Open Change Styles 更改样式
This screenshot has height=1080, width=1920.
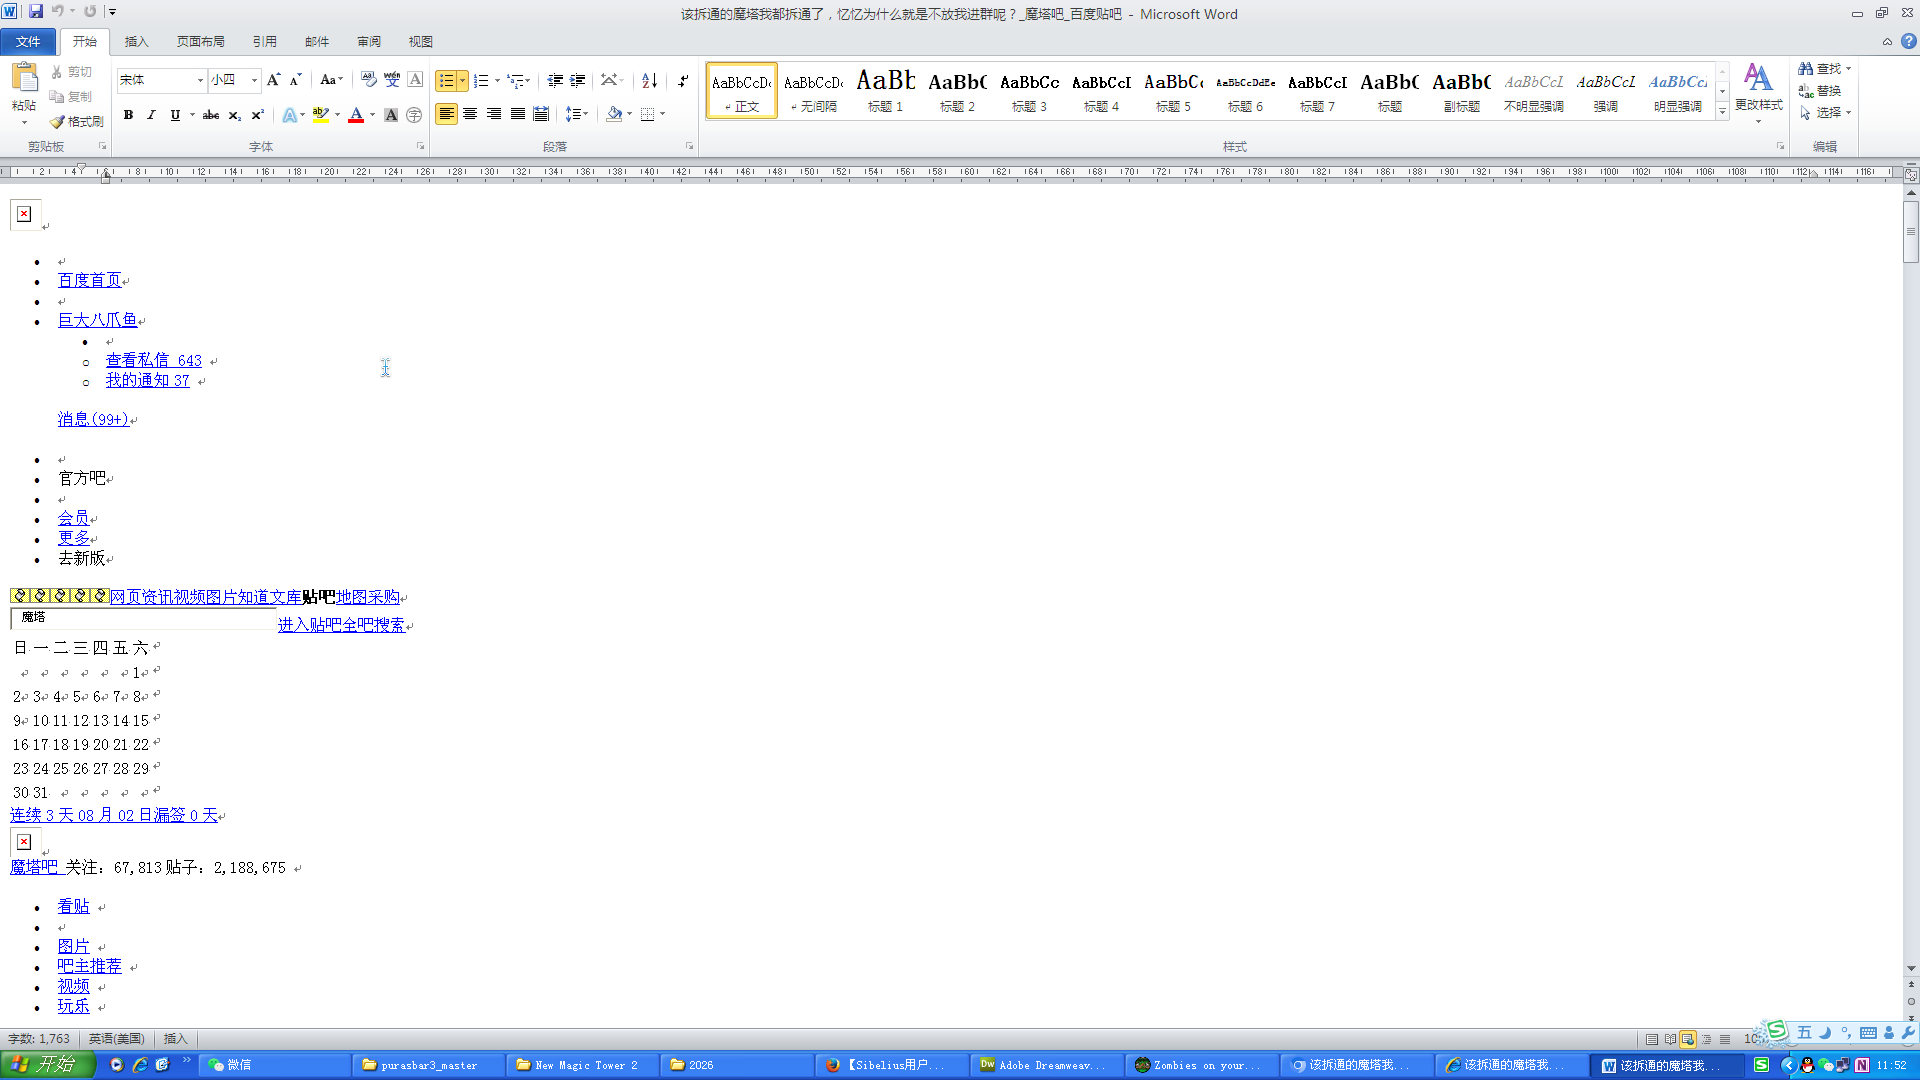[1758, 92]
